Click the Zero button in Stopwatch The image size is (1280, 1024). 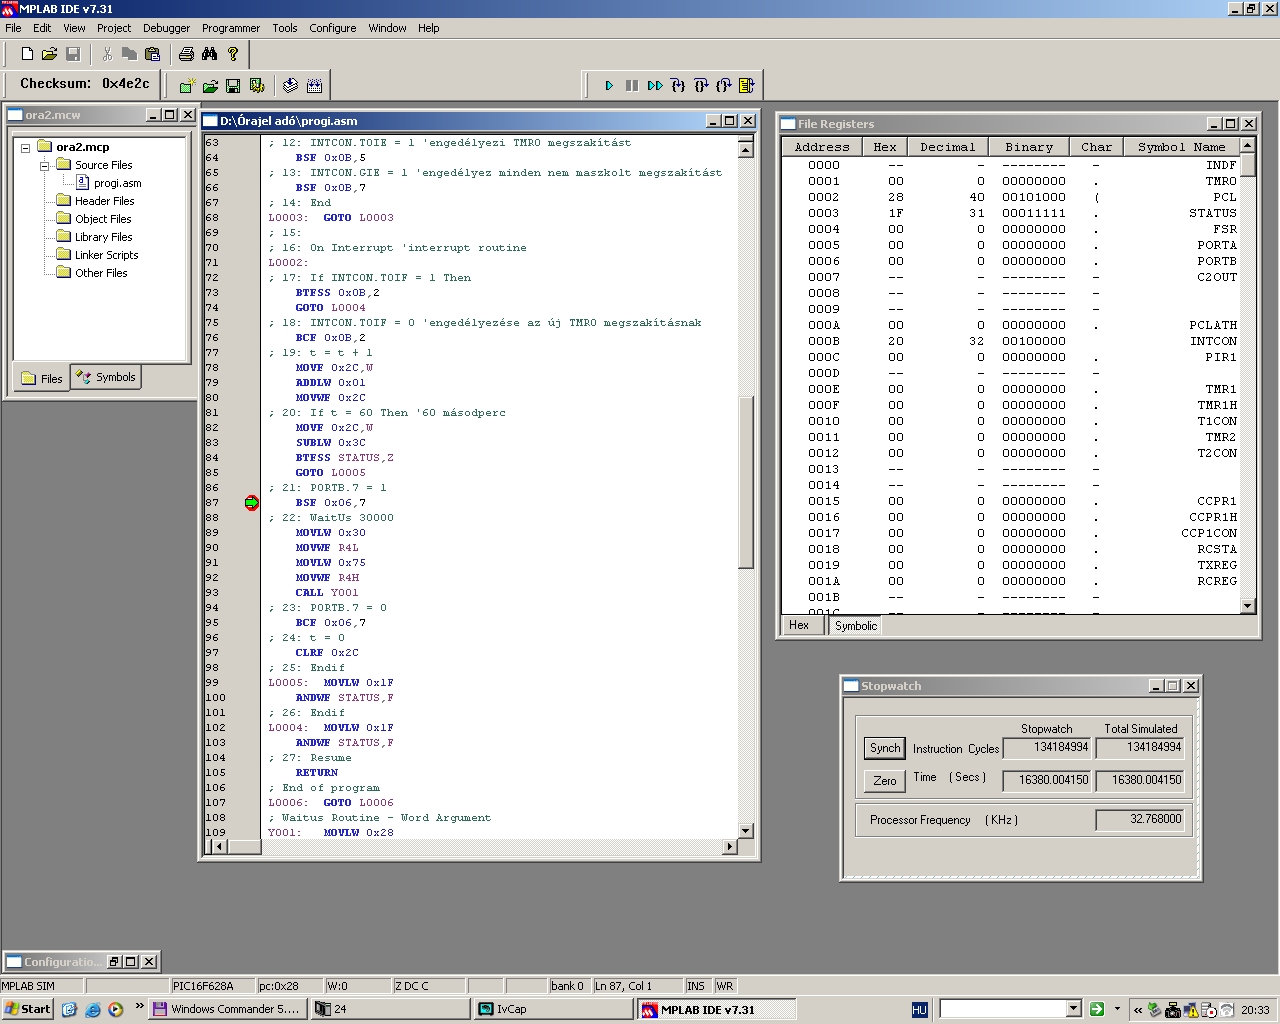tap(884, 781)
